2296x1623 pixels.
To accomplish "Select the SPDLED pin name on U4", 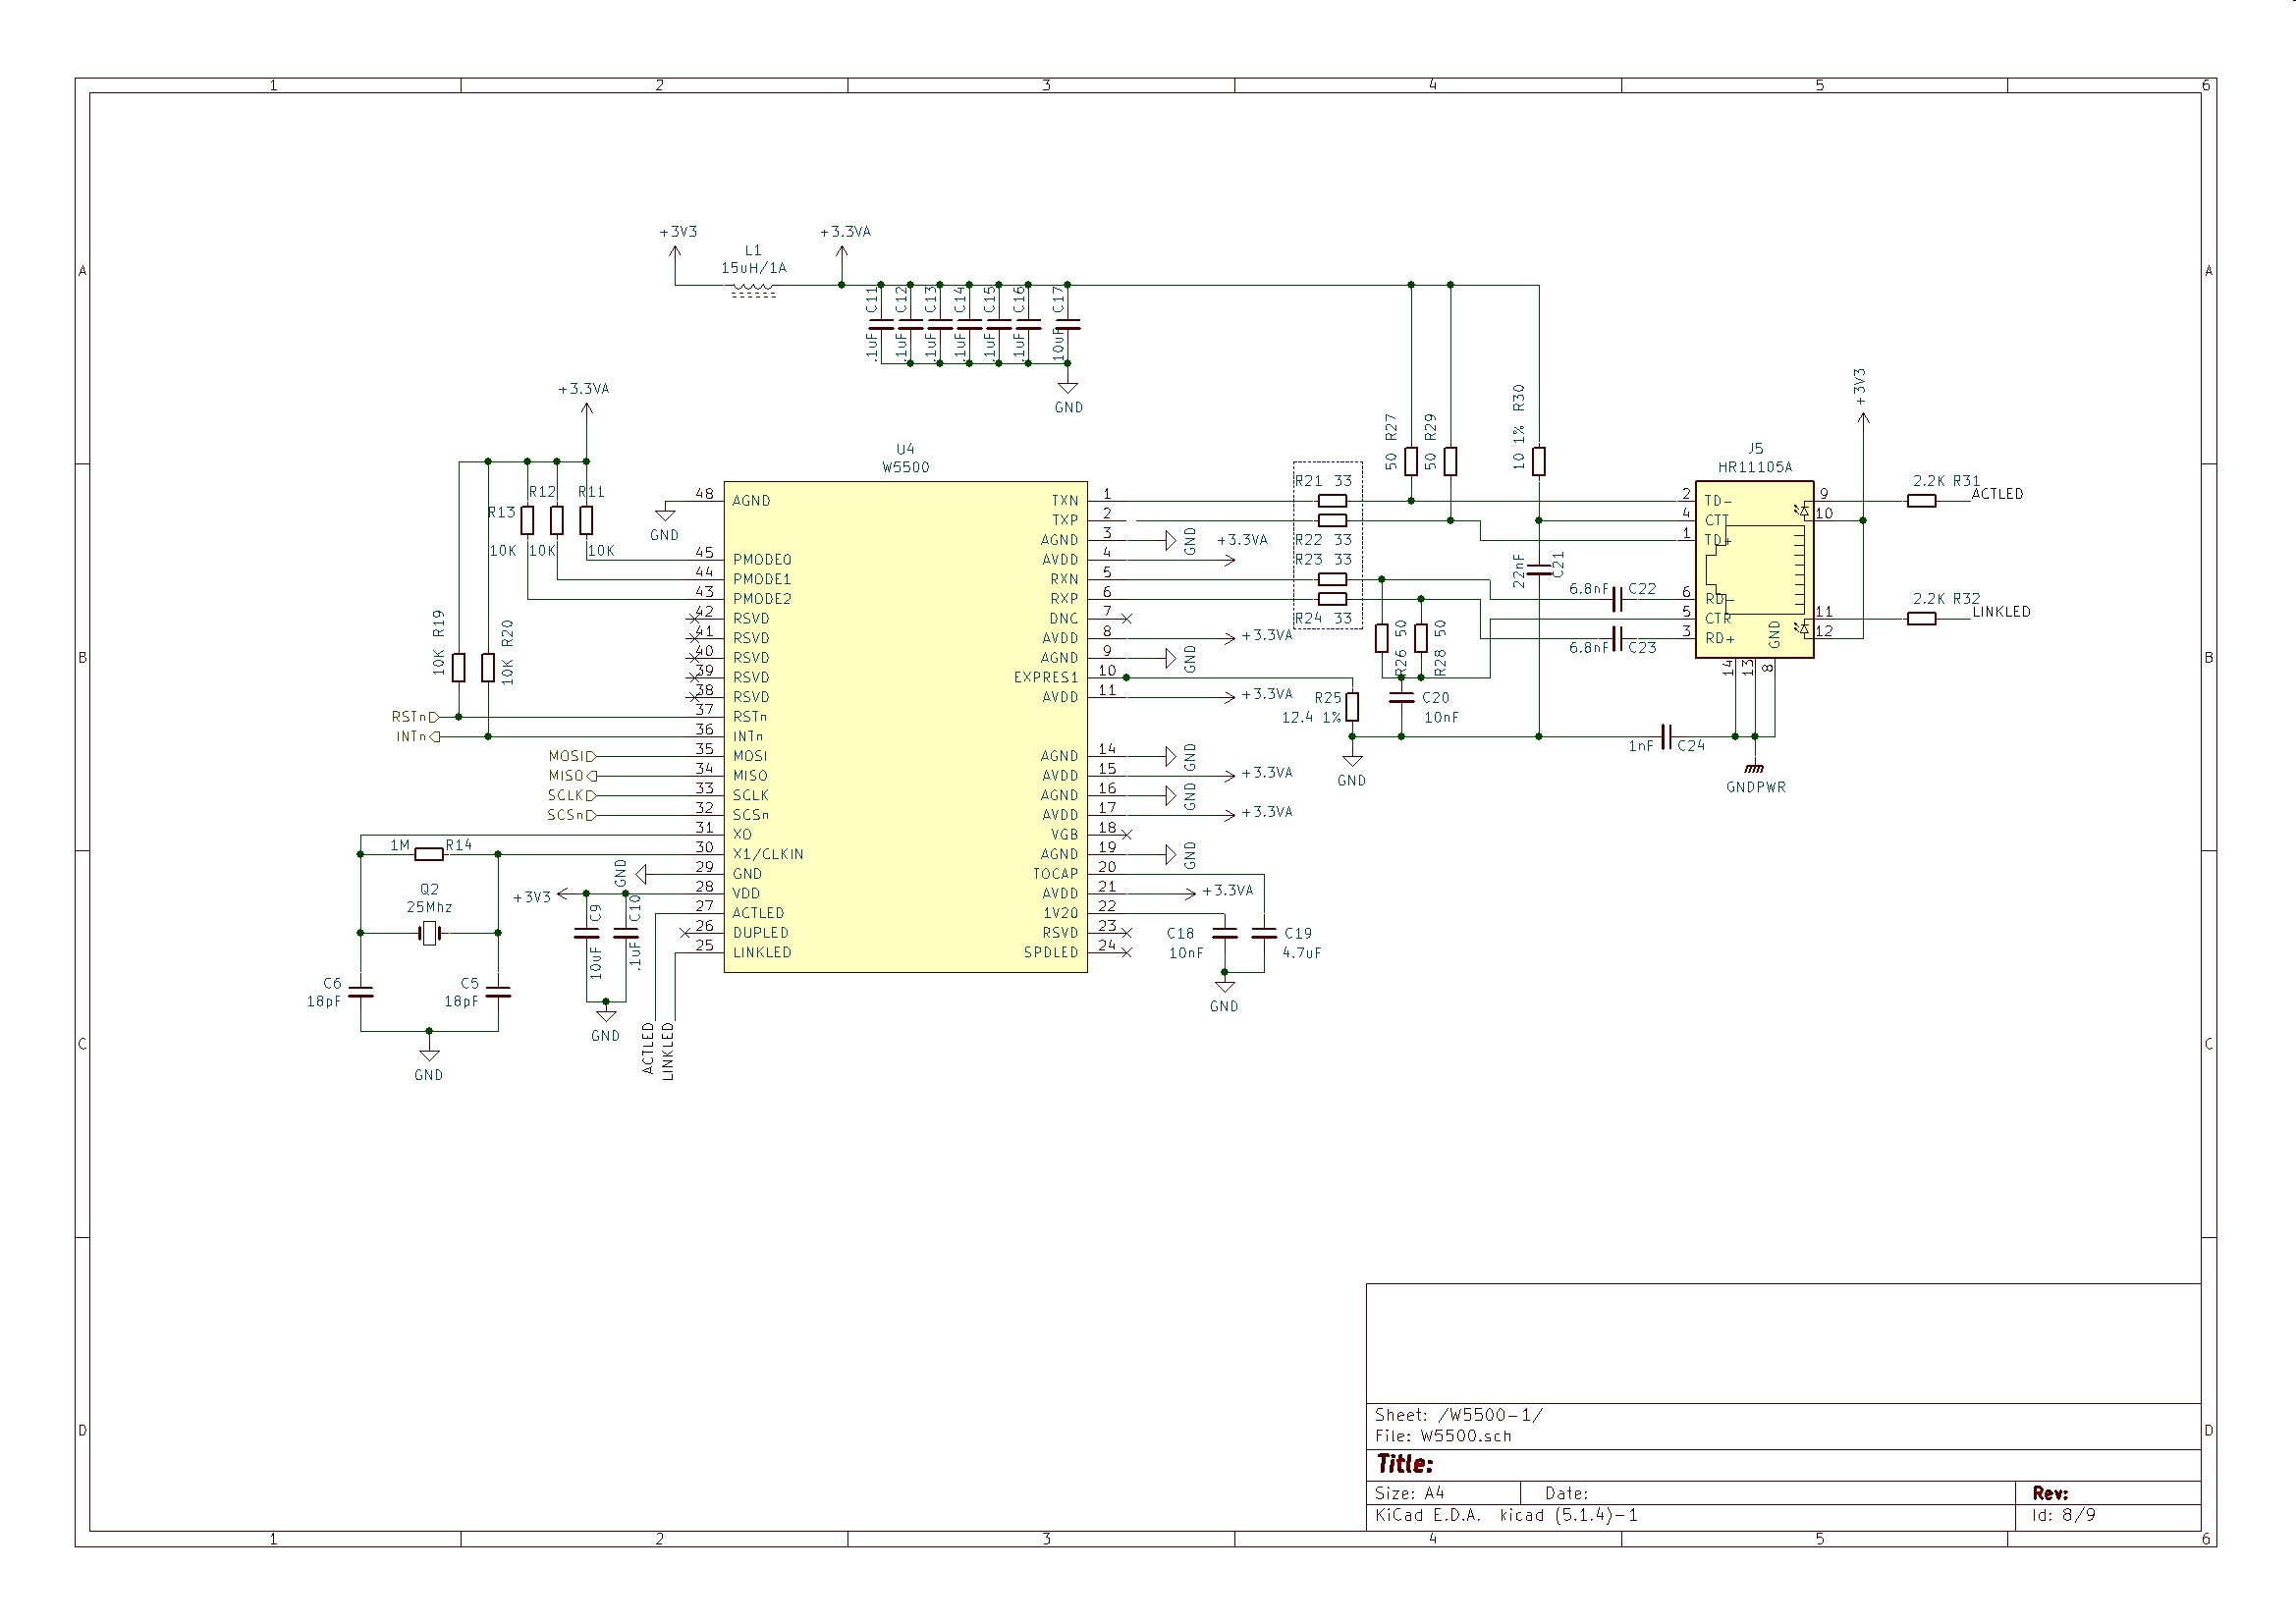I will pos(1051,953).
